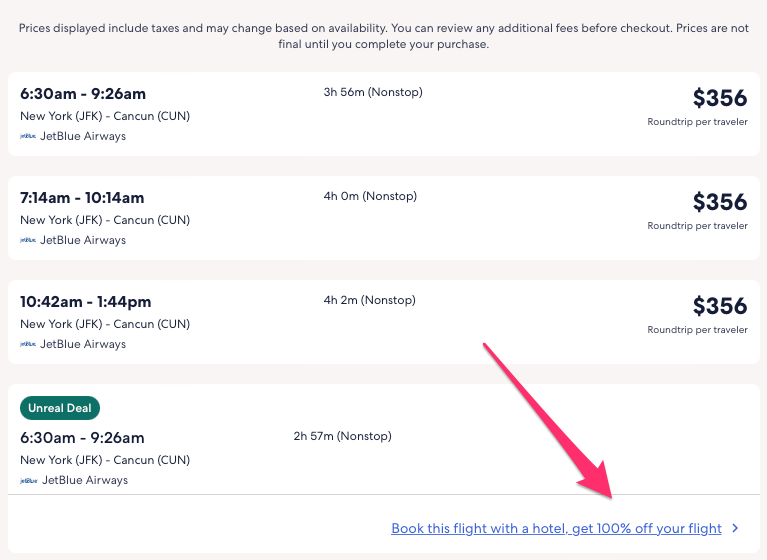This screenshot has width=767, height=560.
Task: Click the $356 price on the 4h 0m flight
Action: (x=719, y=202)
